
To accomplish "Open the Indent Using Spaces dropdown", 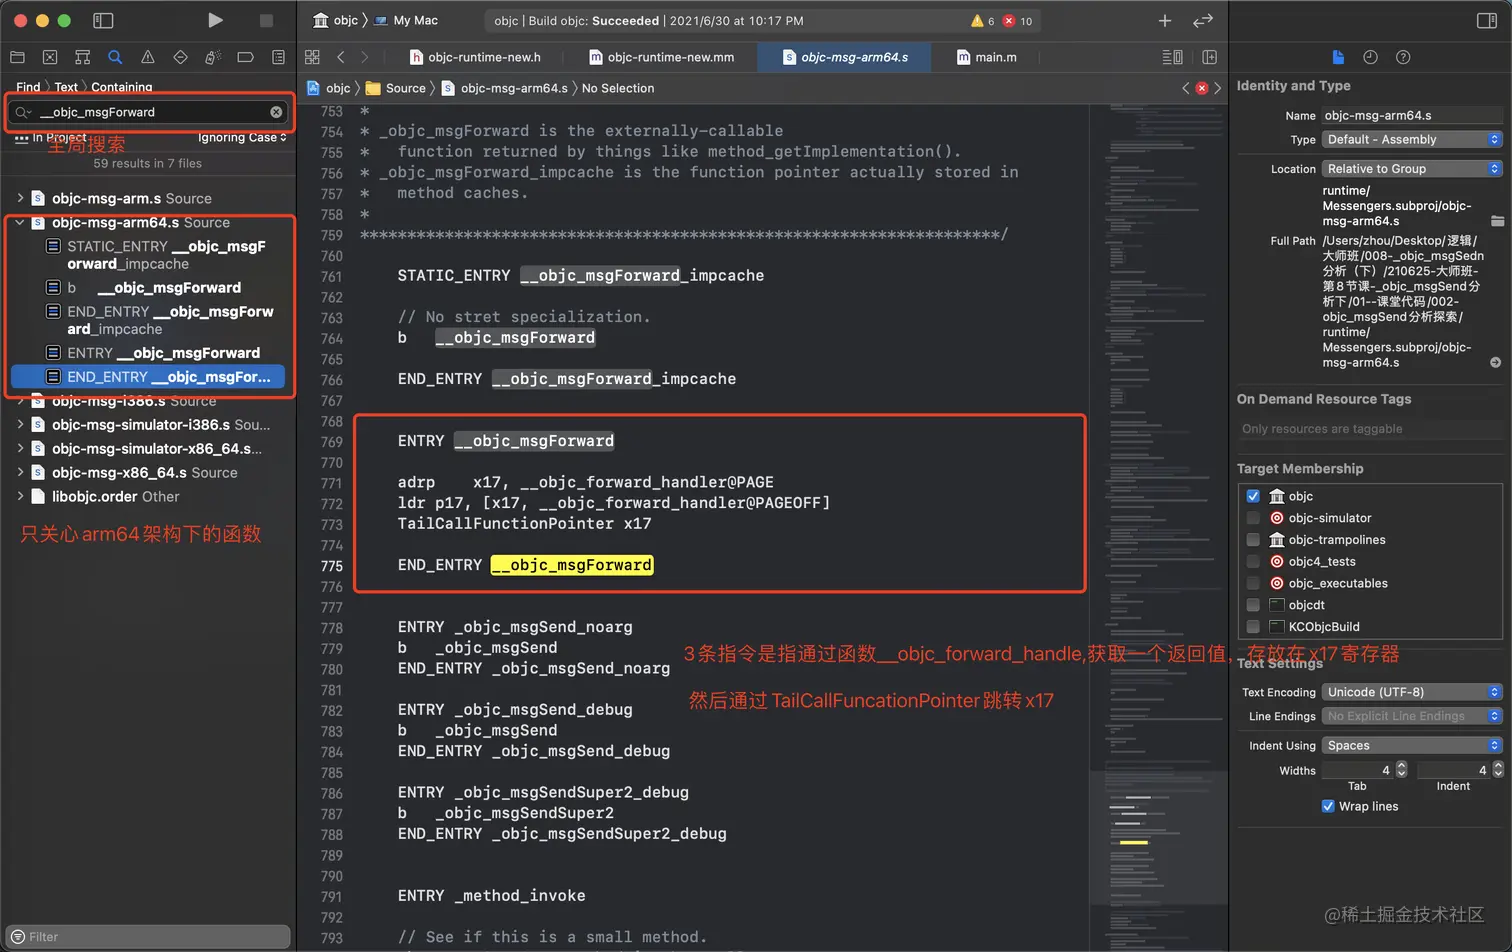I will (1412, 746).
